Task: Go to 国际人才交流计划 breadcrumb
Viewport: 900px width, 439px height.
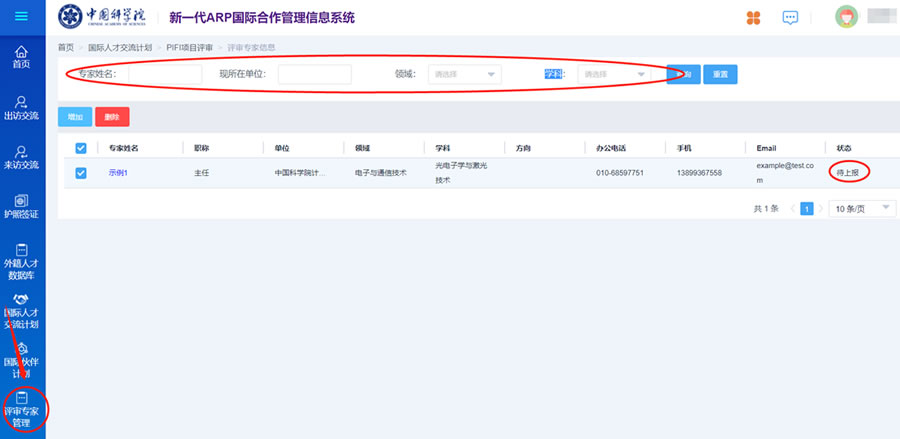Action: (x=120, y=47)
